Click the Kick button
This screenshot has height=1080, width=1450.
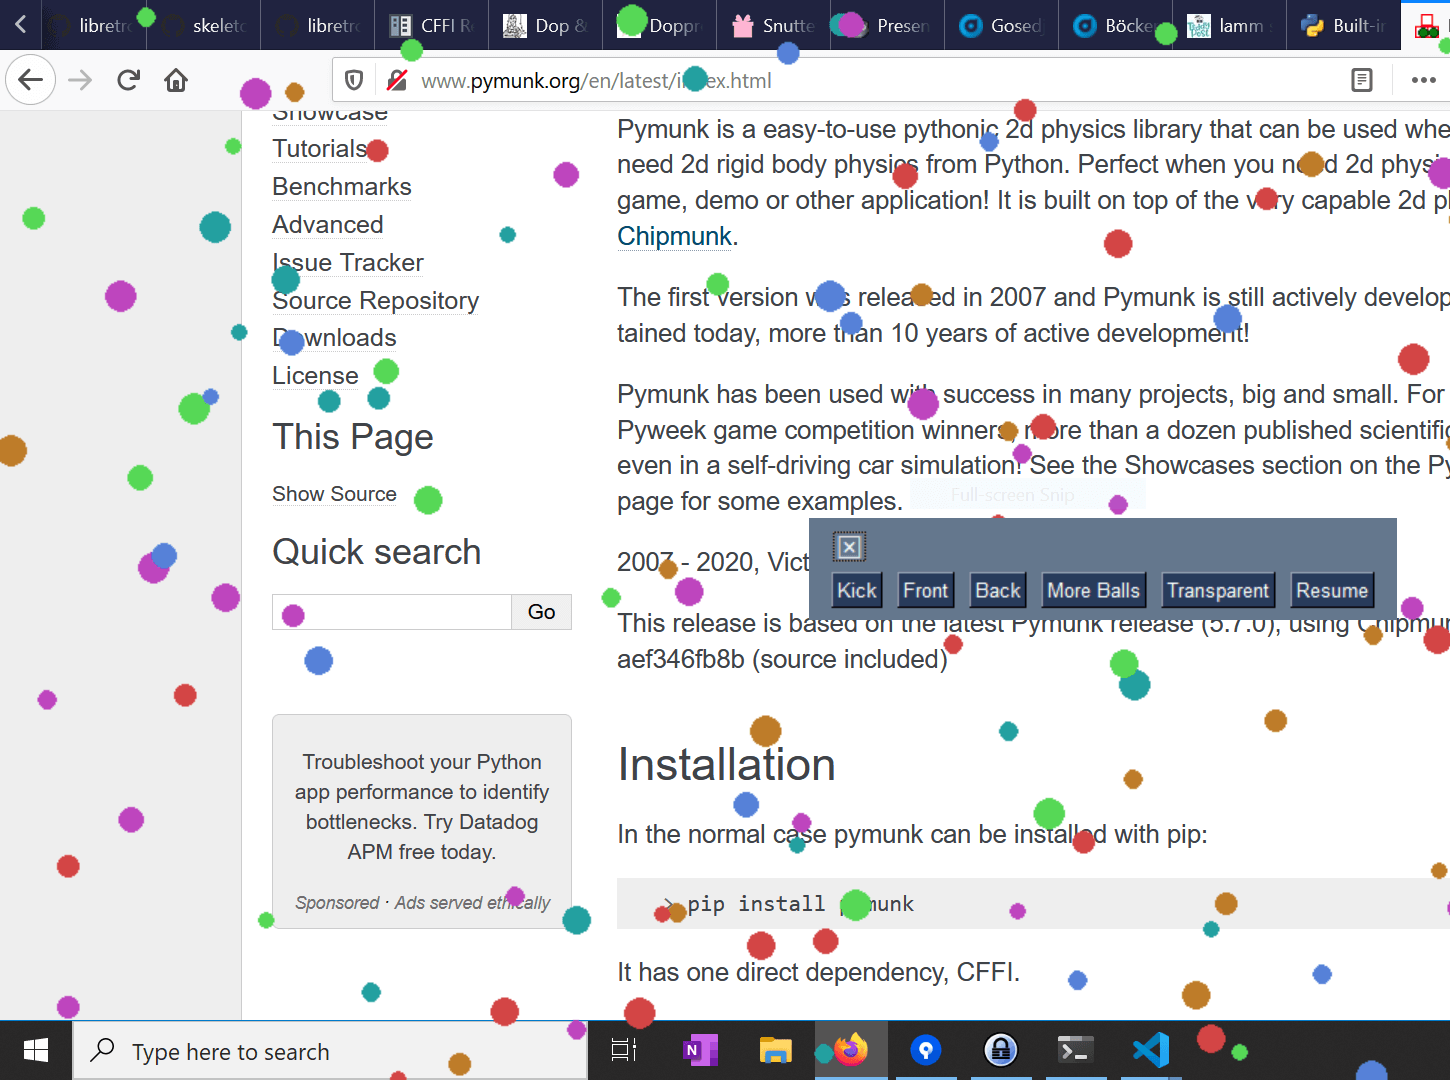[x=857, y=590]
